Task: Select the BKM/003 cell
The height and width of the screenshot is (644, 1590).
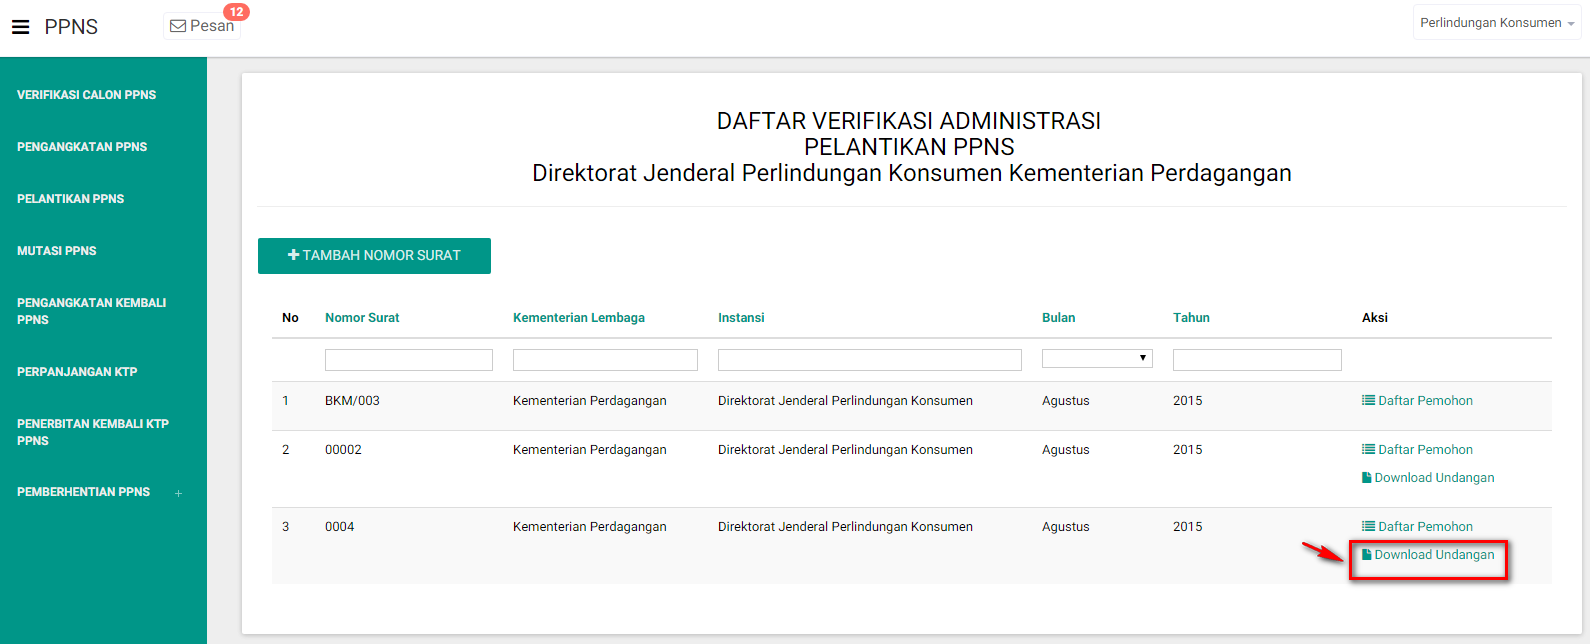Action: click(x=352, y=401)
